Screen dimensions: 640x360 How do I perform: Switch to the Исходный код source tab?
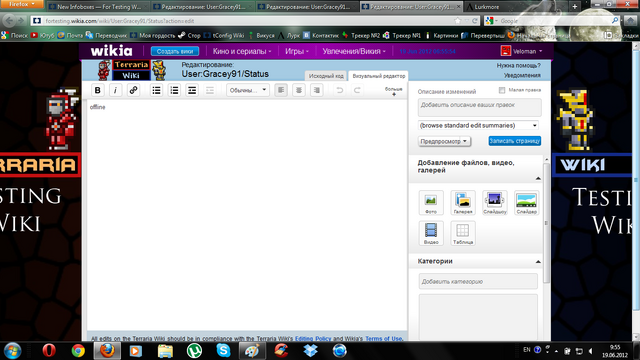[326, 76]
